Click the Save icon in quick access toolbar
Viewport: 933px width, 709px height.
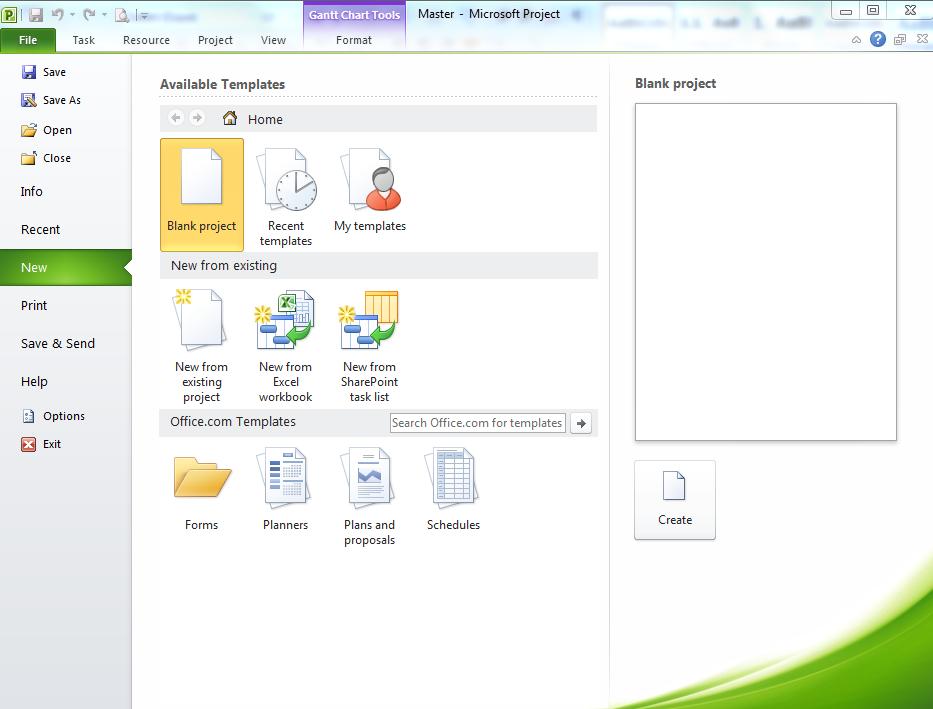[x=36, y=15]
